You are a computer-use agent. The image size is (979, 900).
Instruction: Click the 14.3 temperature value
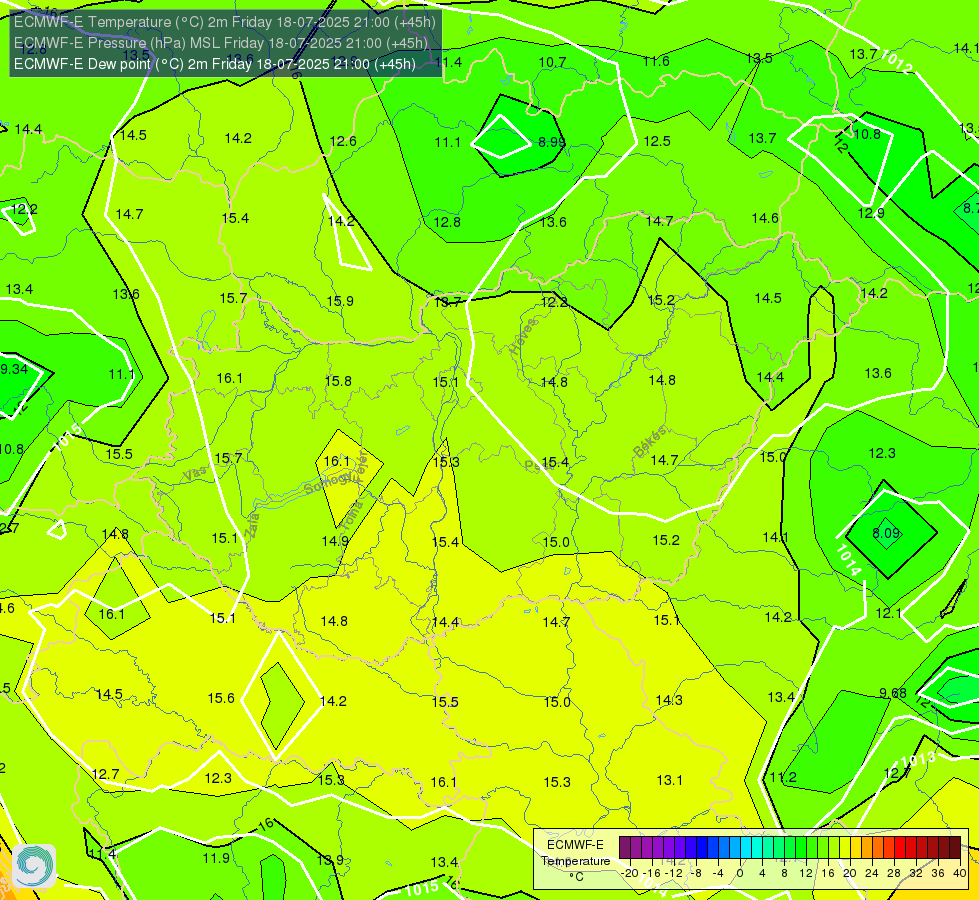click(x=669, y=700)
